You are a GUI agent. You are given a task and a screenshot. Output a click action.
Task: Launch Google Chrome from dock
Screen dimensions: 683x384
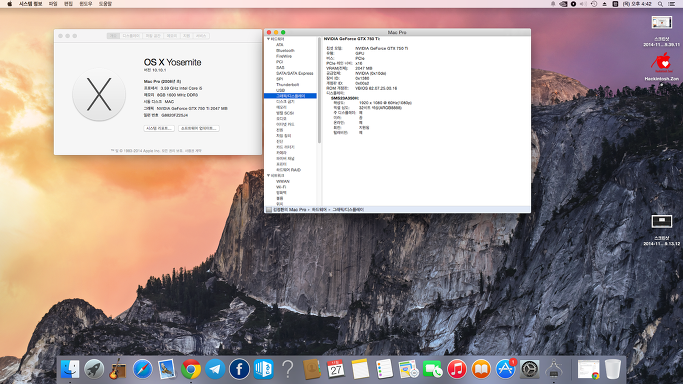click(x=191, y=369)
